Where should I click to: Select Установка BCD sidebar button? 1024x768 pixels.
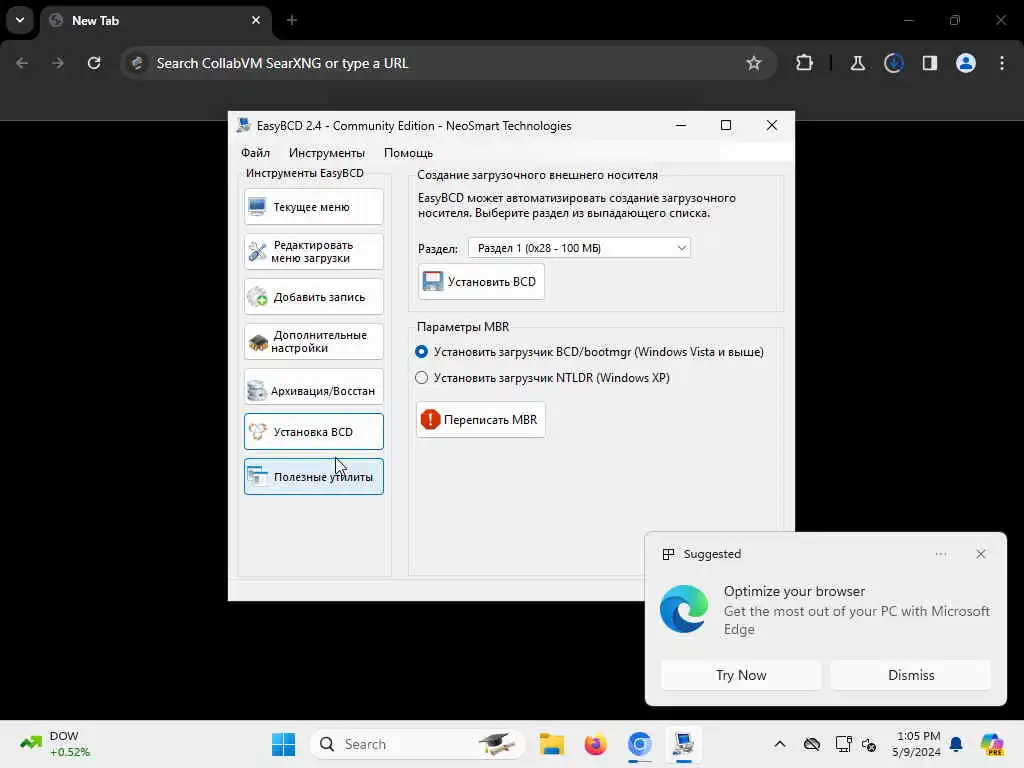(x=313, y=432)
